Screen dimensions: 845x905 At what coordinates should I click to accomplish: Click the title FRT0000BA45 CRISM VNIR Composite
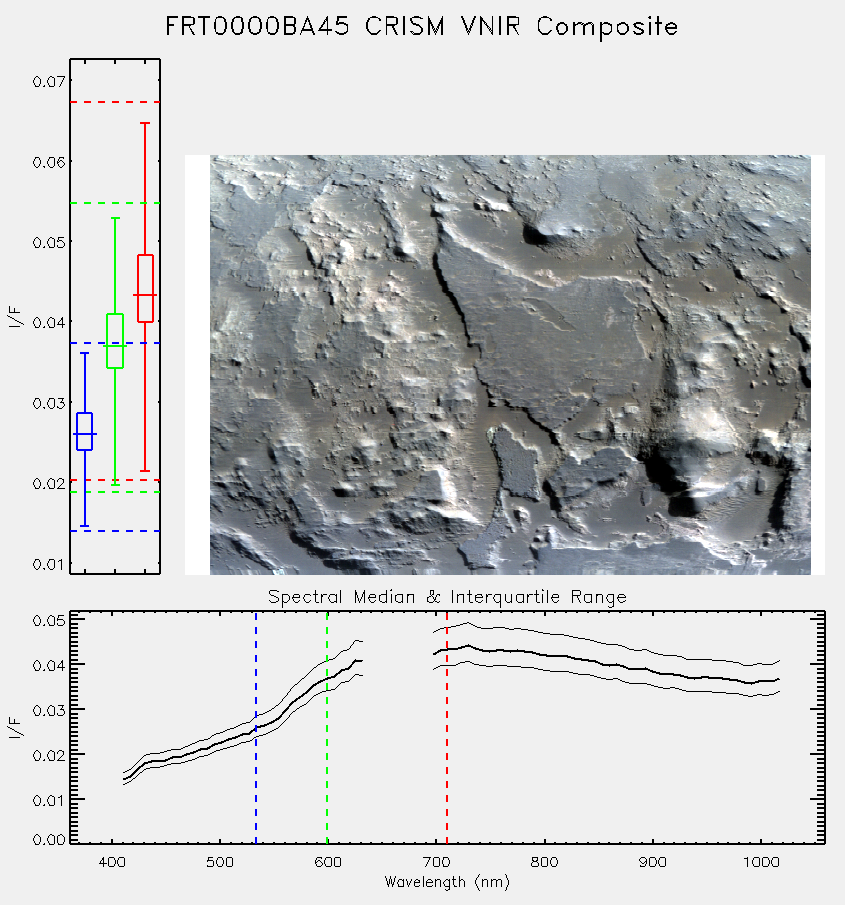(422, 27)
